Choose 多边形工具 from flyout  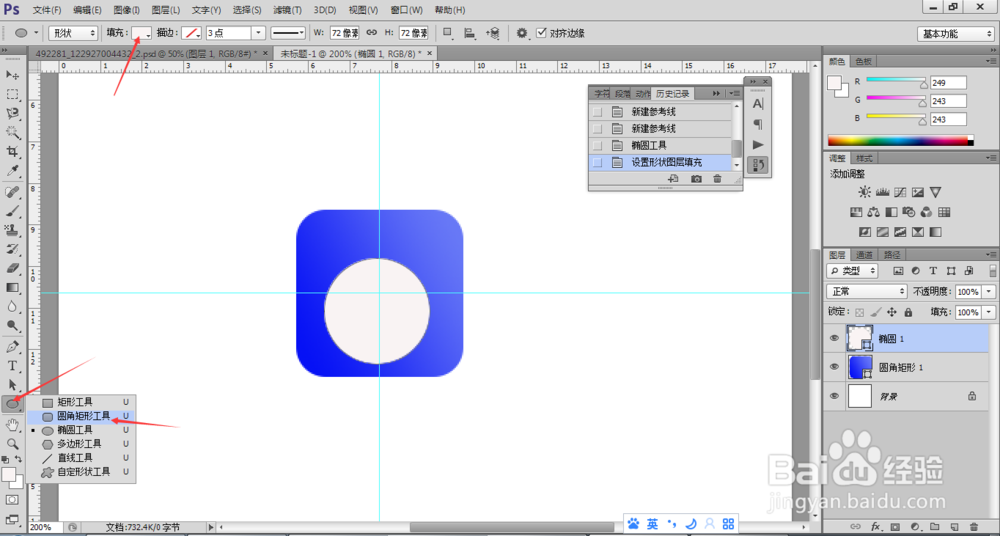[x=81, y=443]
